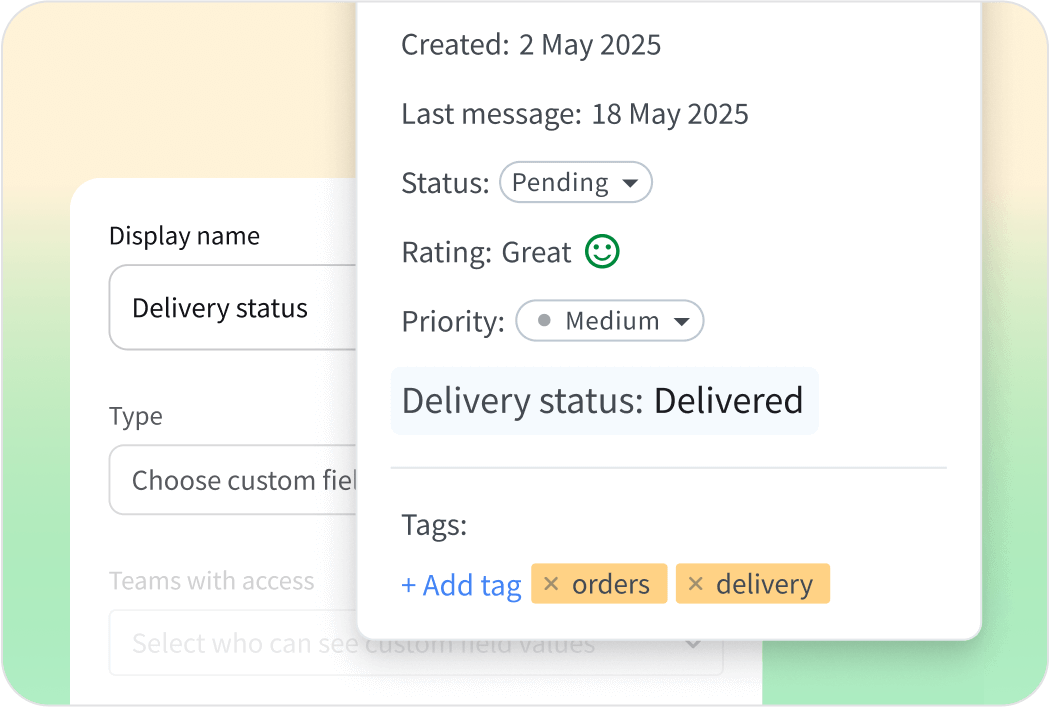Click the × icon on the orders tag
Screen dimensions: 1049x707
coord(553,584)
